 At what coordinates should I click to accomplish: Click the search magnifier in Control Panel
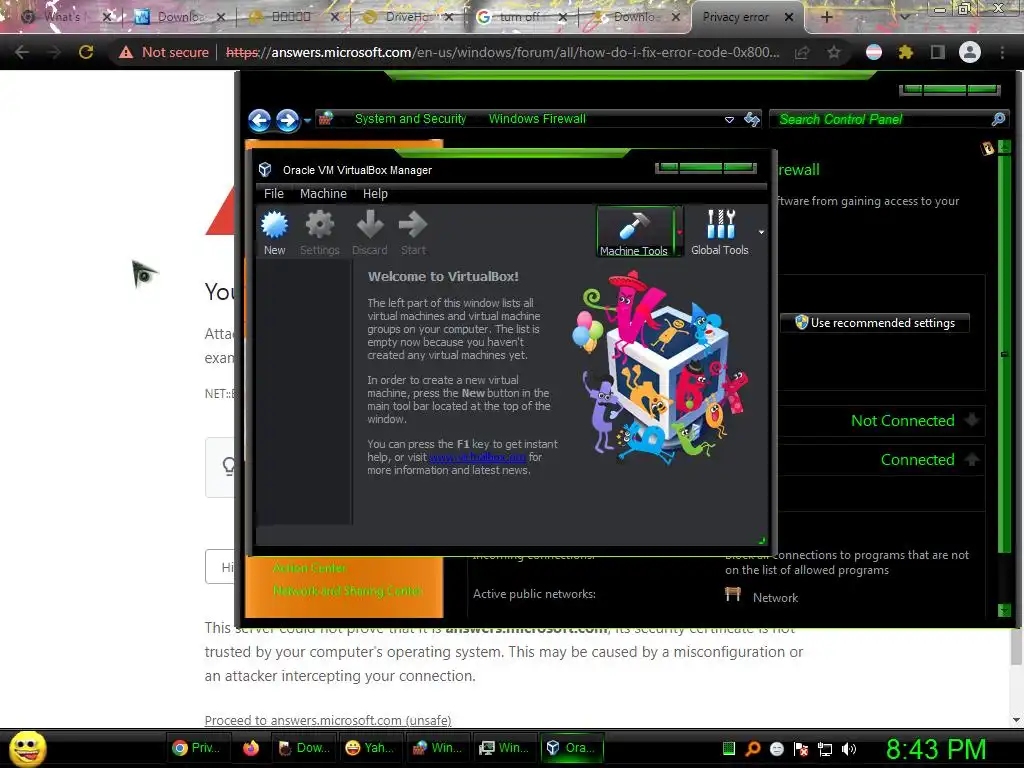click(x=998, y=119)
